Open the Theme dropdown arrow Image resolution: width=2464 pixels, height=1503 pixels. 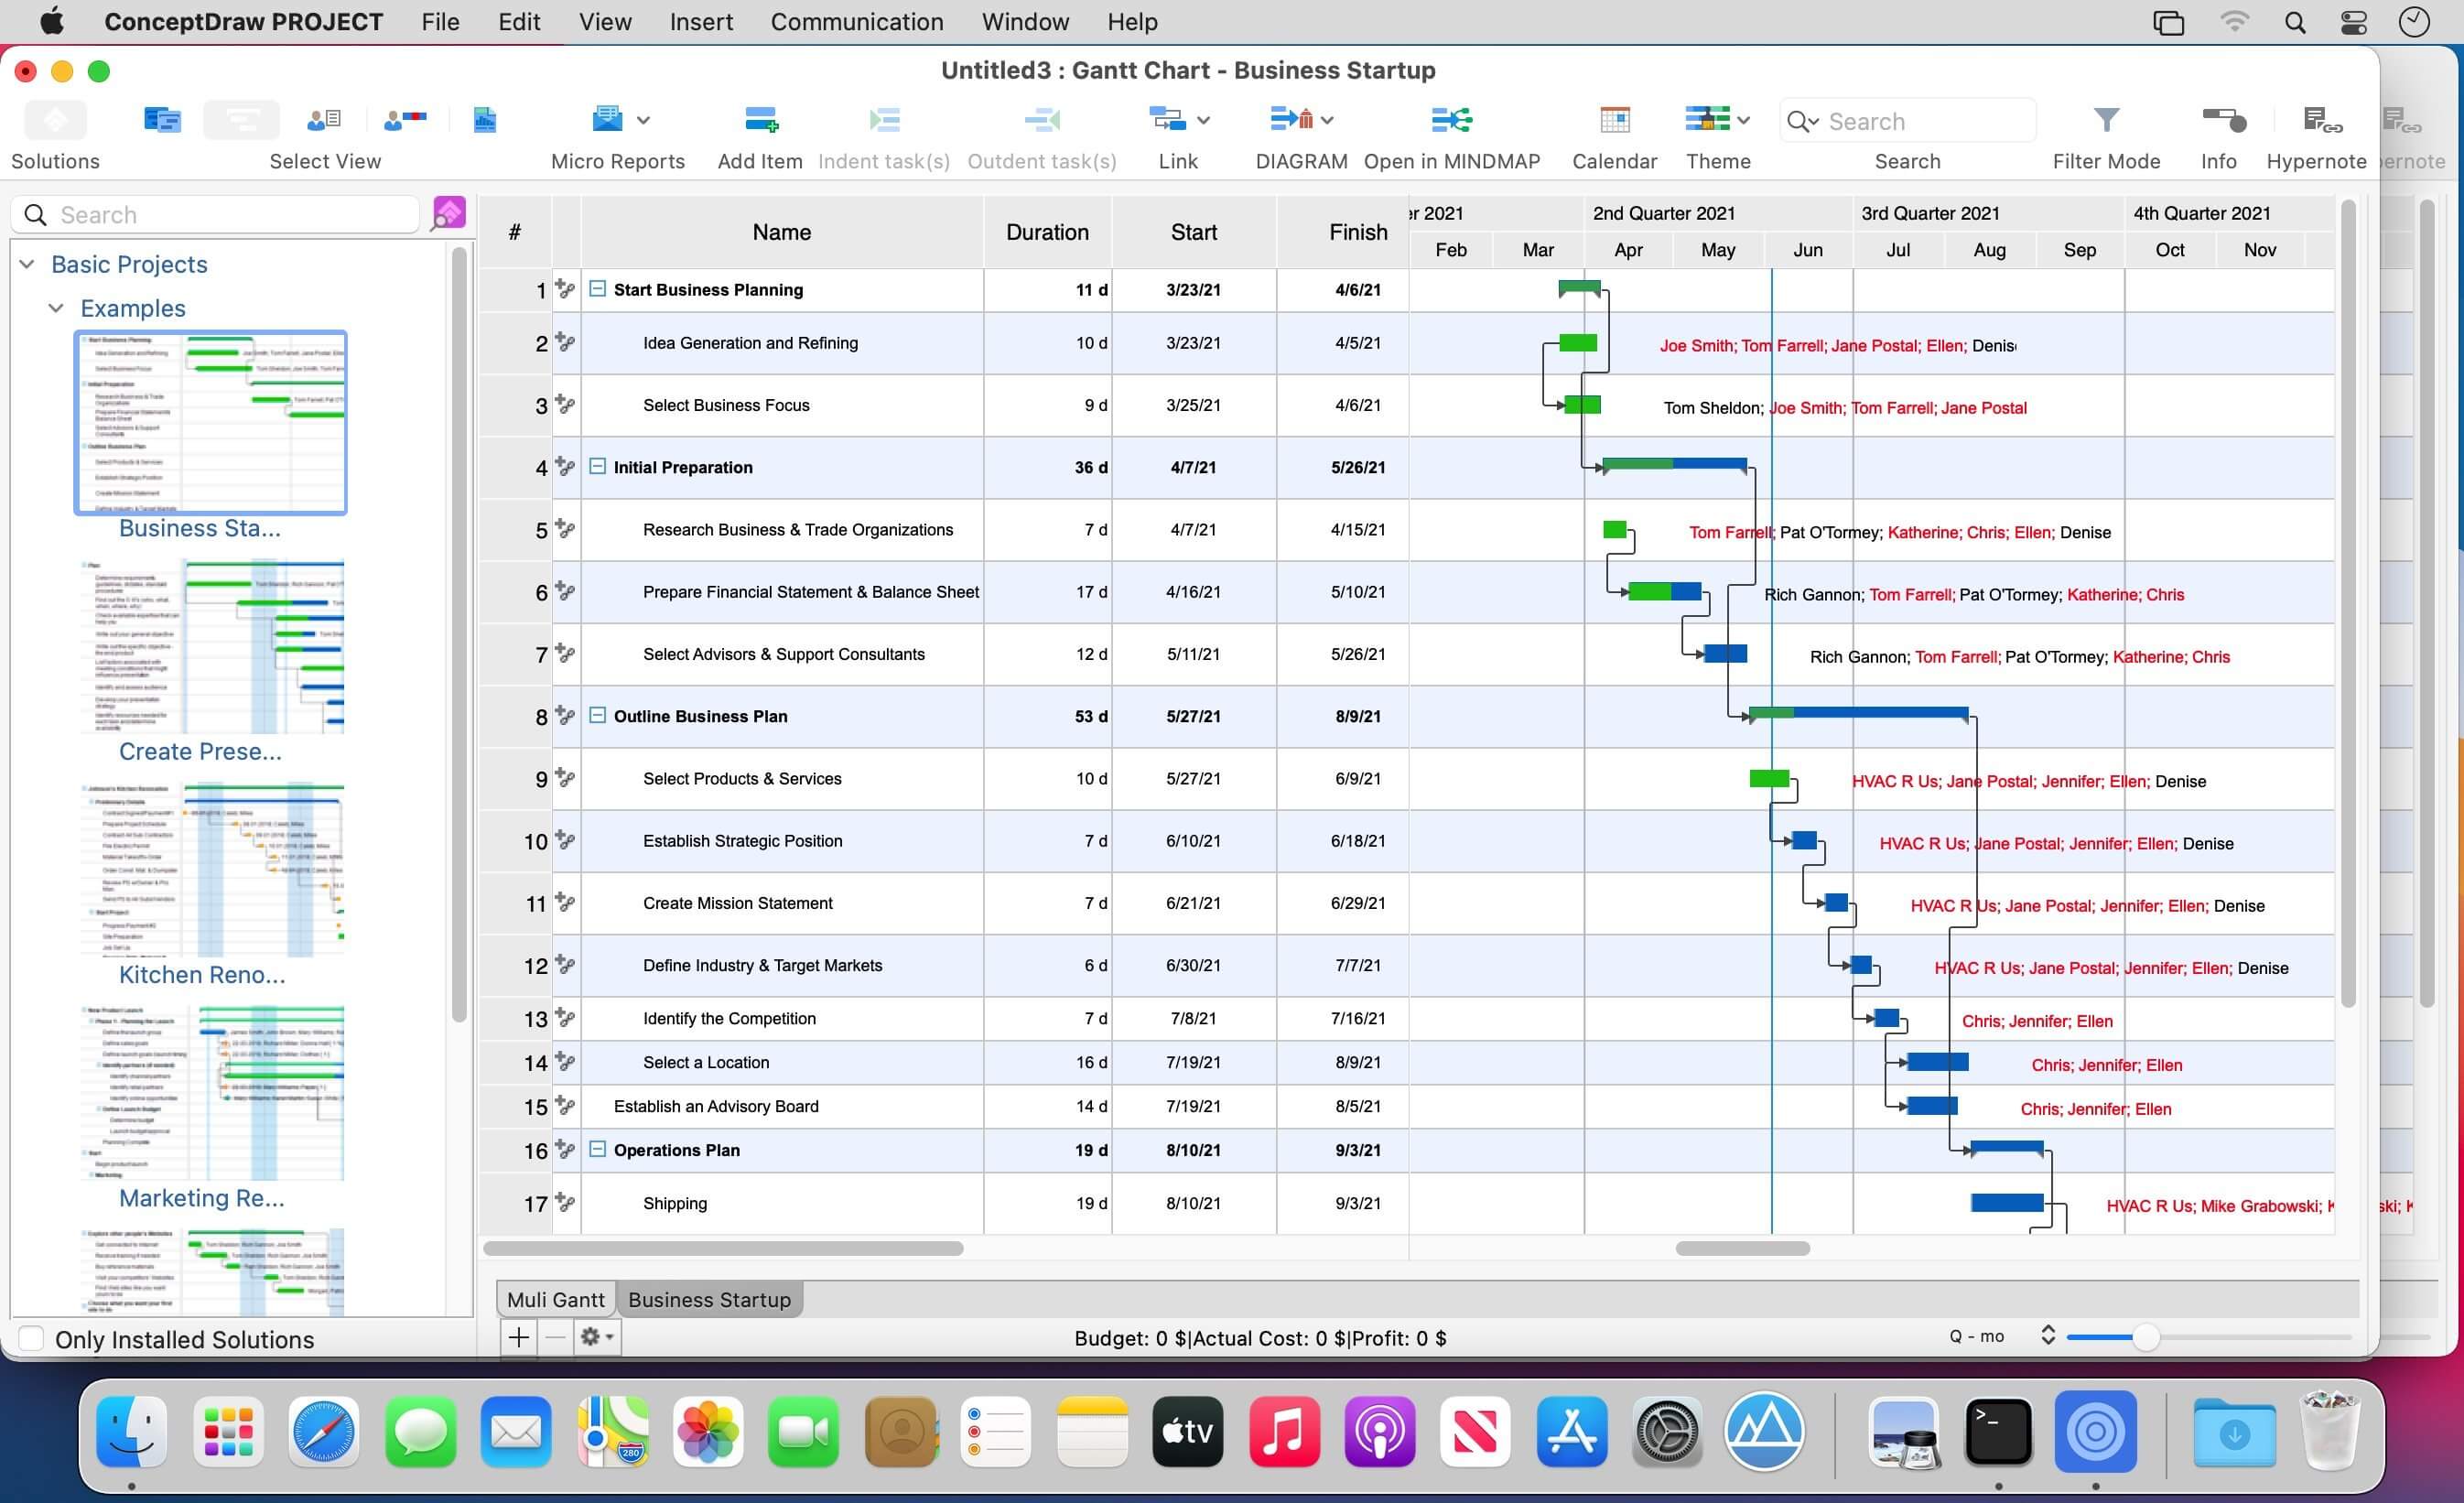point(1744,121)
